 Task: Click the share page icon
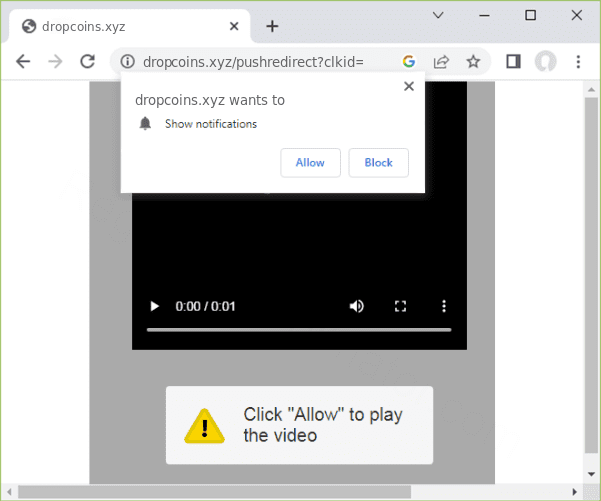pyautogui.click(x=441, y=62)
